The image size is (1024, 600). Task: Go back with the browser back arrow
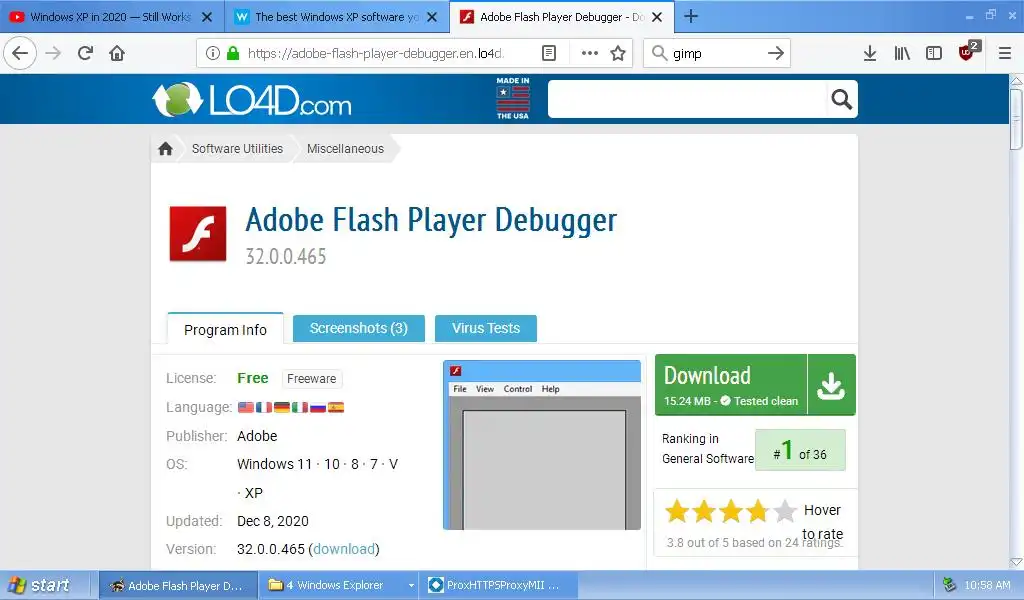[20, 53]
